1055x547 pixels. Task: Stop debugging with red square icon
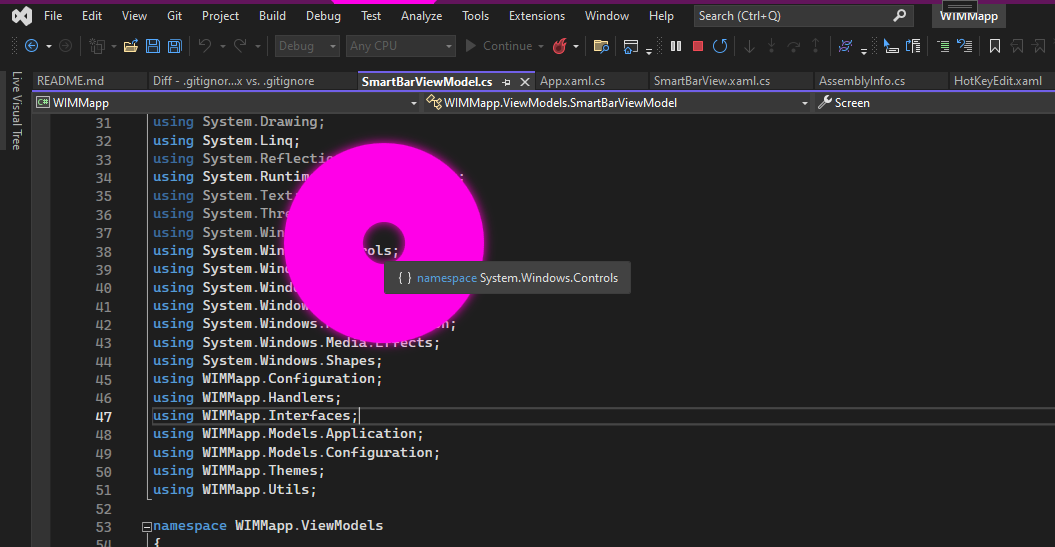coord(698,46)
